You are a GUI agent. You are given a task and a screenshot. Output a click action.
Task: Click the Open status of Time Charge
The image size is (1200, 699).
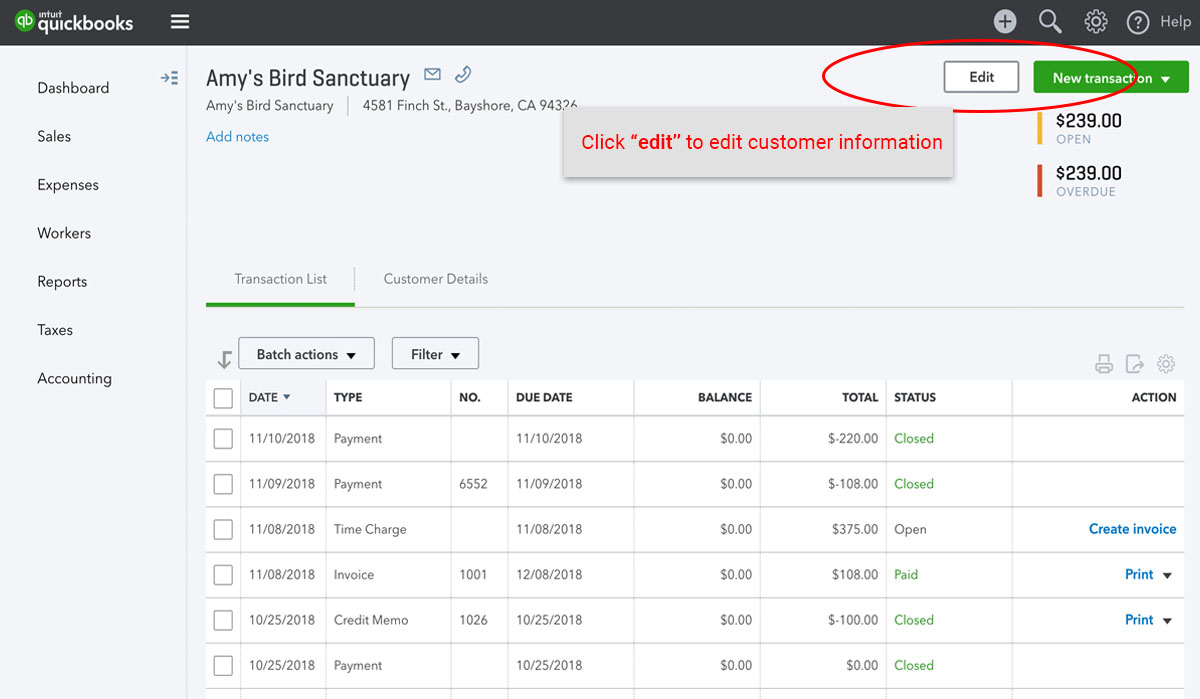pos(910,530)
